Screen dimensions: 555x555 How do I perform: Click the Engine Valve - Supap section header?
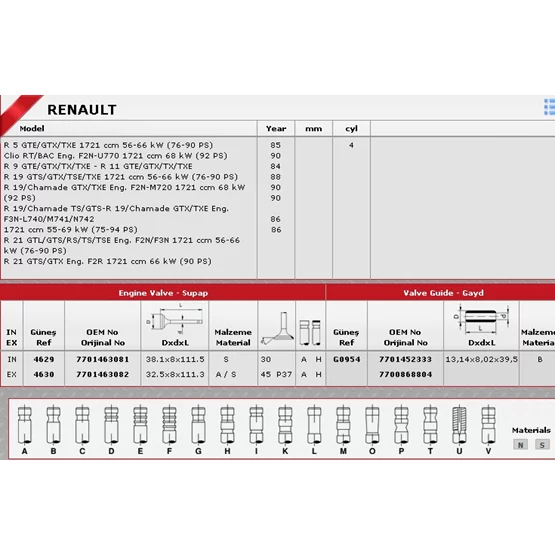click(163, 293)
